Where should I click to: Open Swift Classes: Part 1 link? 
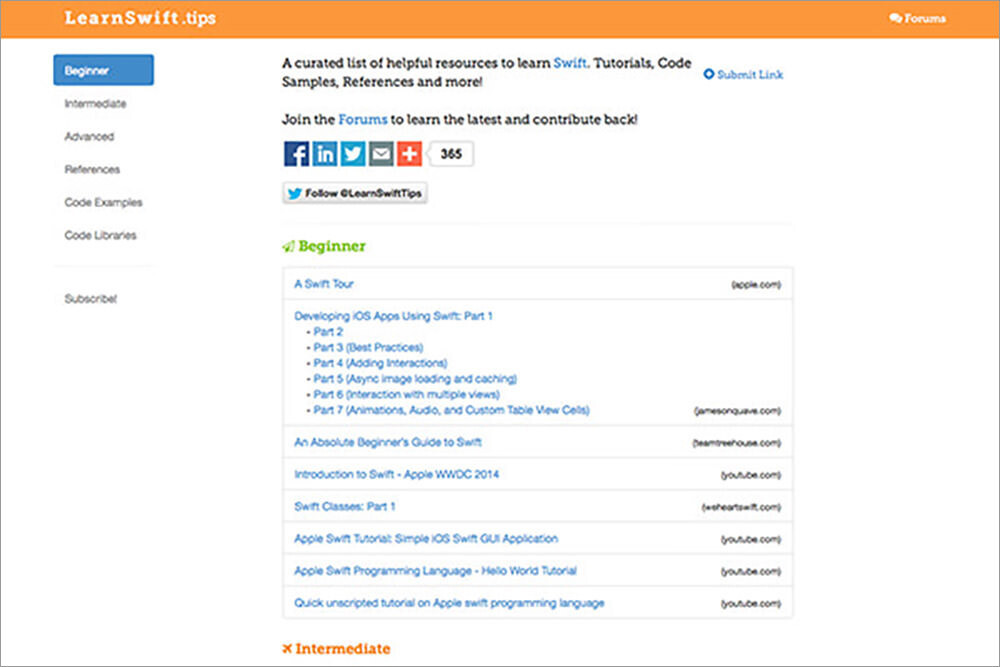point(345,507)
